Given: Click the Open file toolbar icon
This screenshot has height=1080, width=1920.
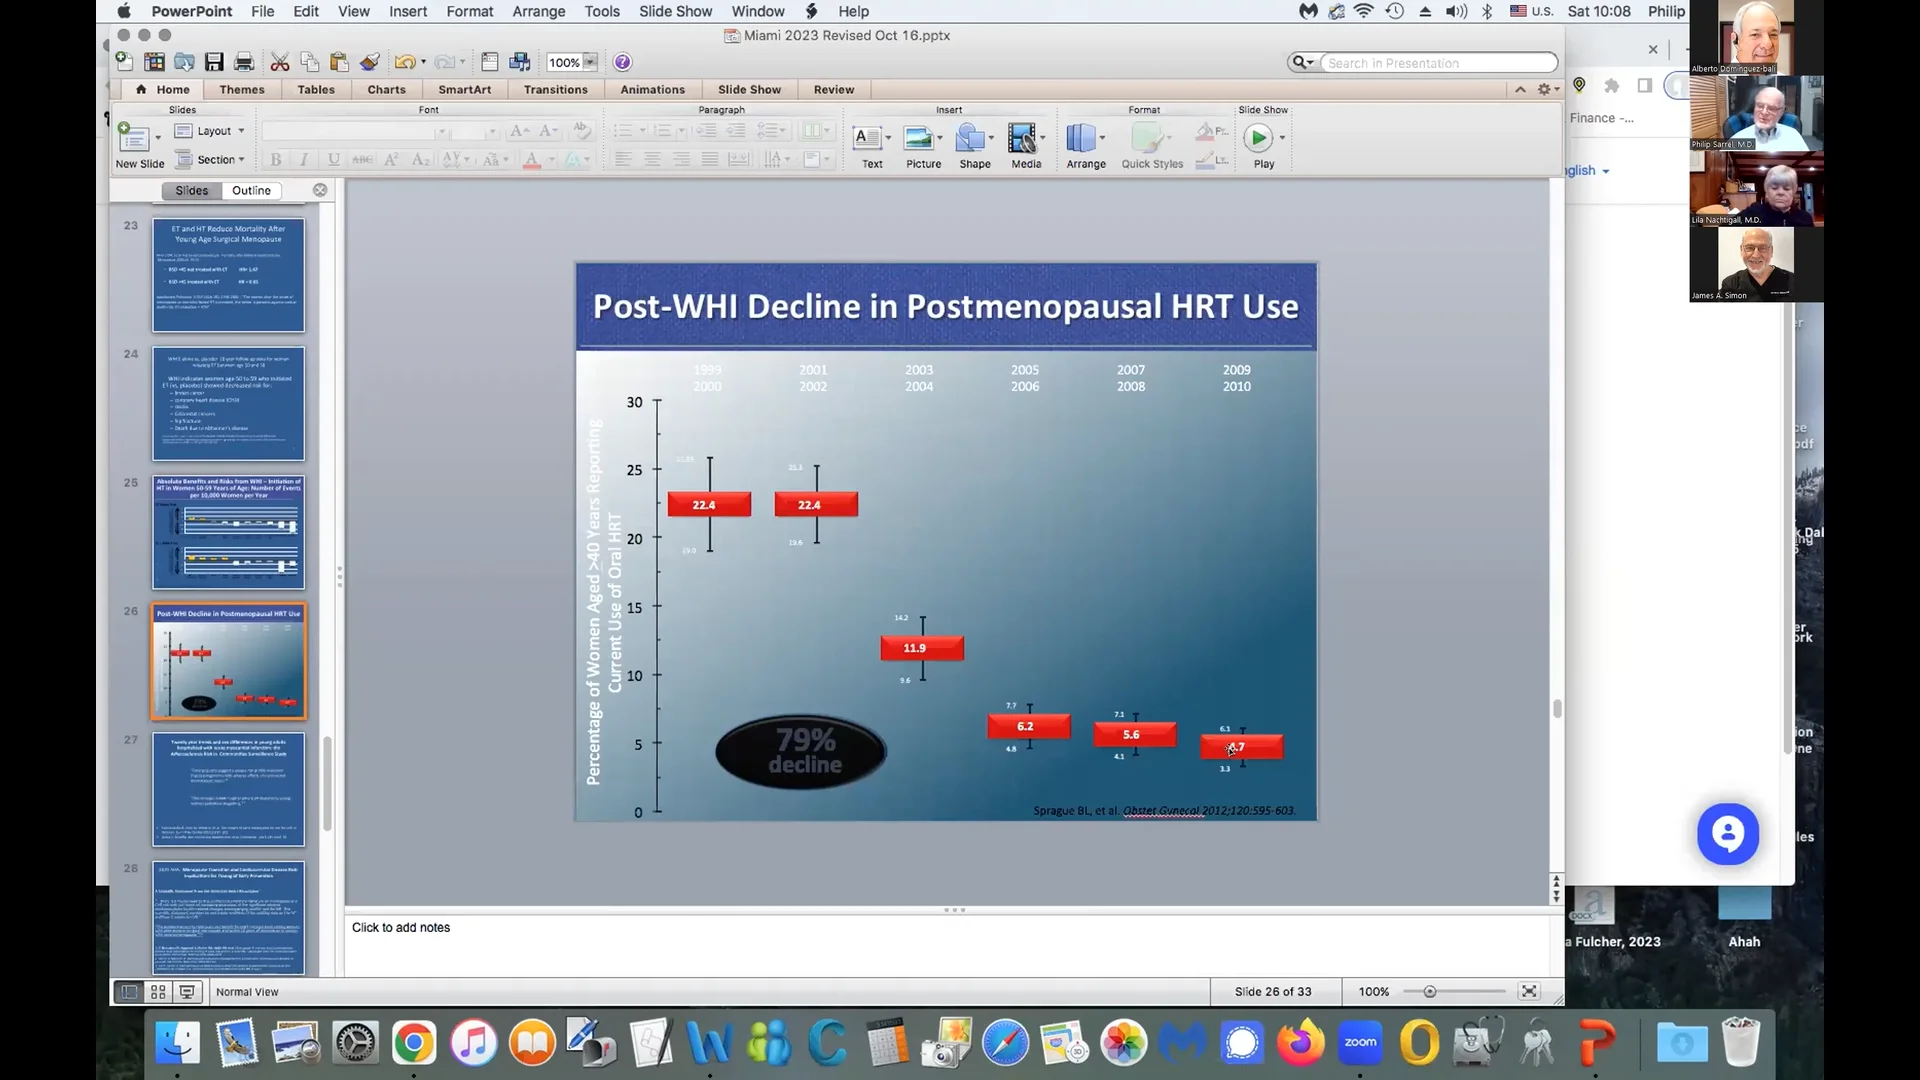Looking at the screenshot, I should point(184,62).
